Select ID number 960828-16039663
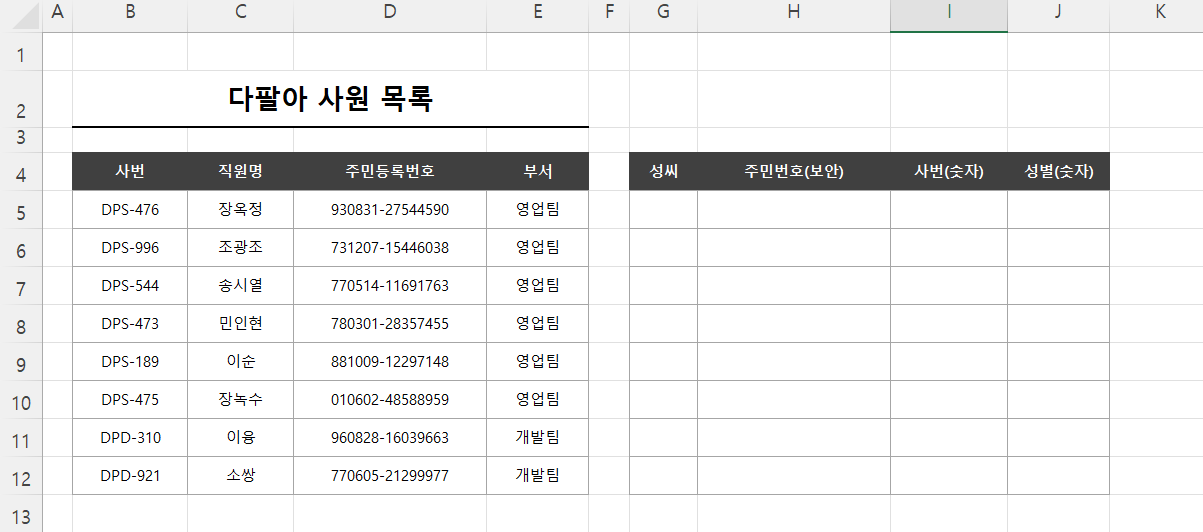 (x=390, y=438)
